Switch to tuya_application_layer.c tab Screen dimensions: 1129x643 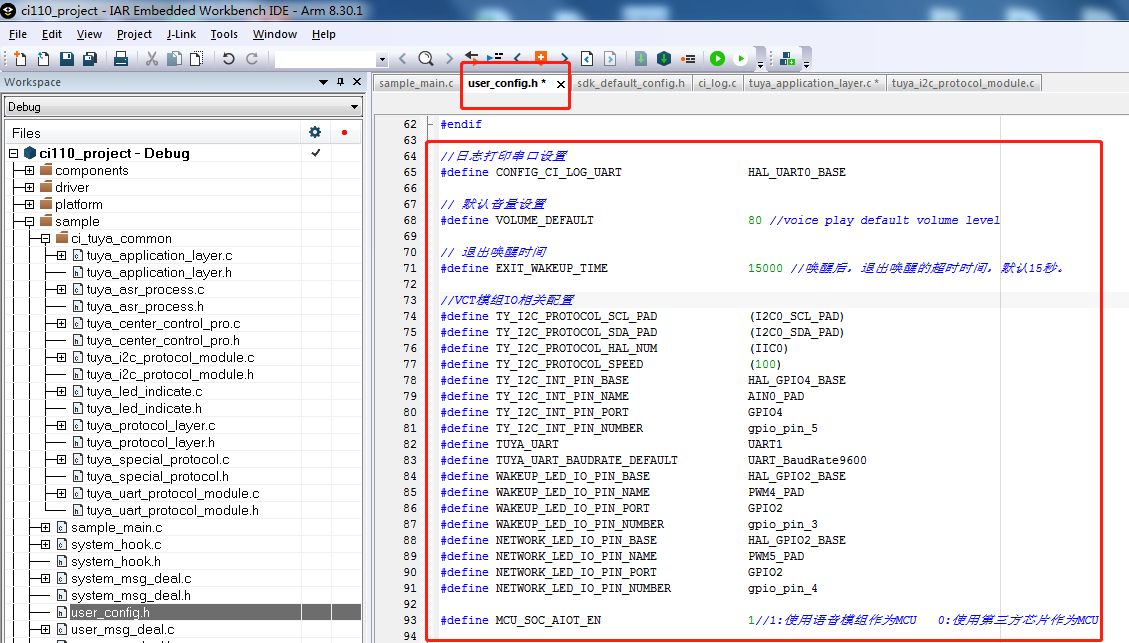click(814, 84)
